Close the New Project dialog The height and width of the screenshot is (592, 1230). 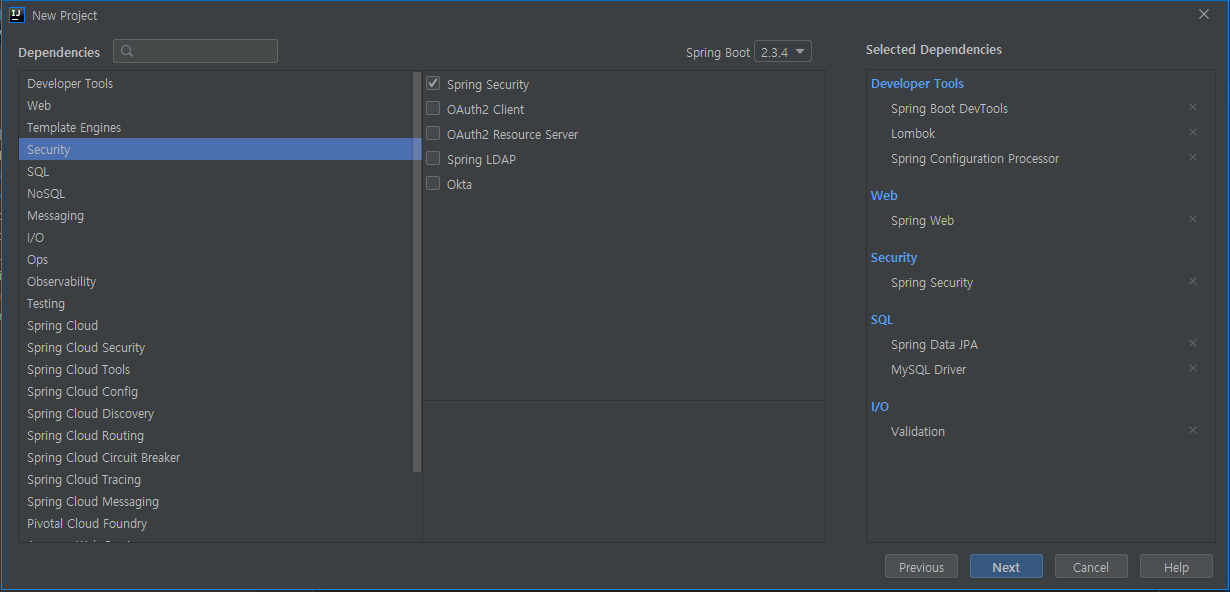pos(1203,15)
